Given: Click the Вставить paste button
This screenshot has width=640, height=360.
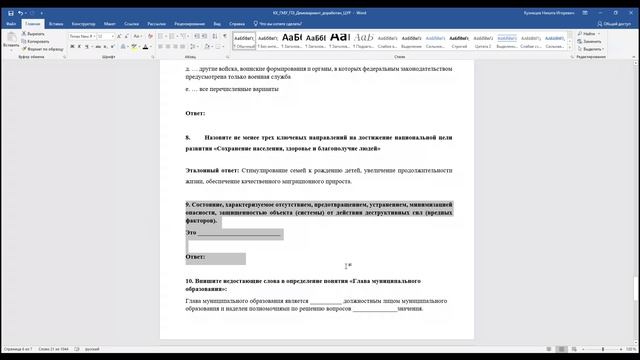Looking at the screenshot, I should (11, 40).
